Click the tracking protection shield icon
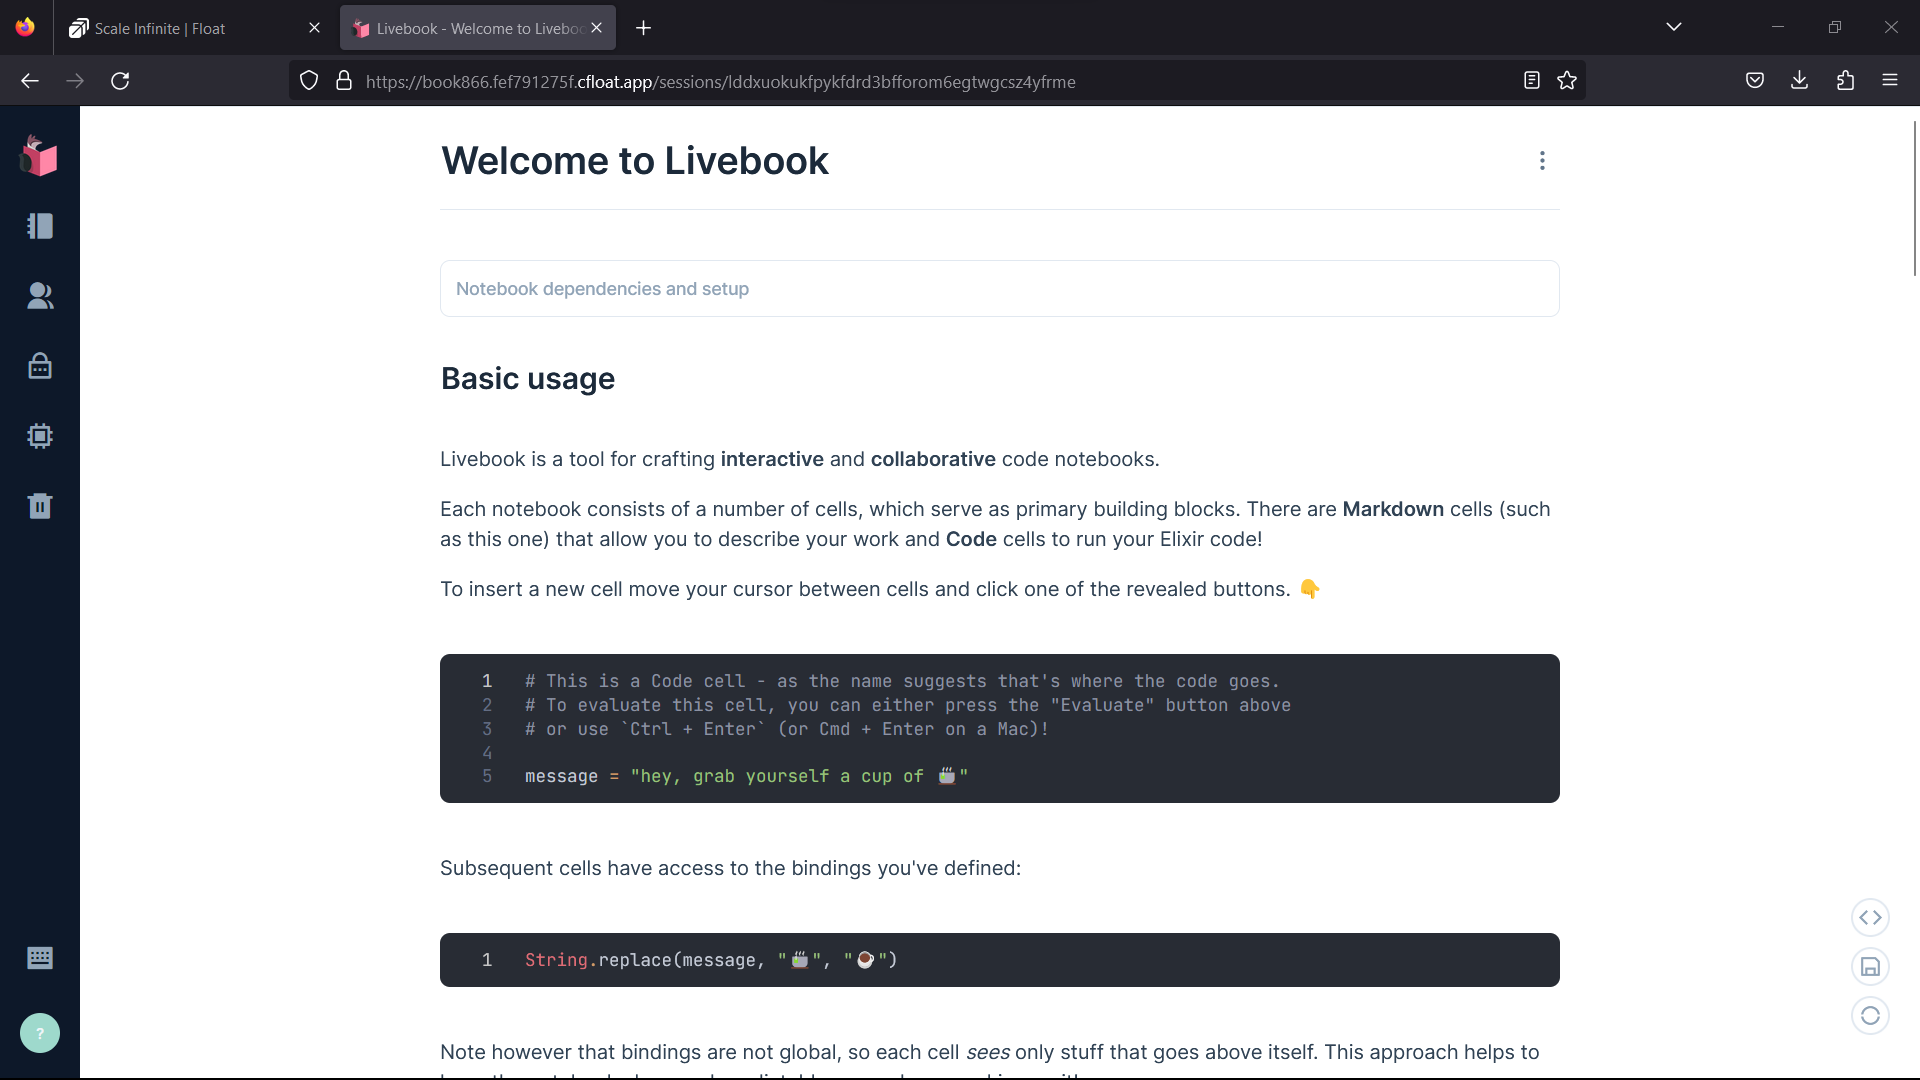The image size is (1920, 1080). 309,81
